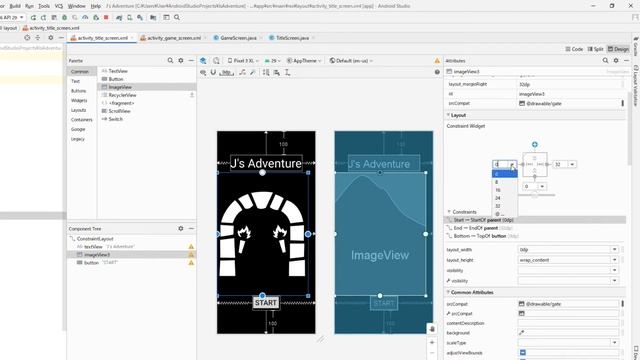Open layout_width dropdown

(614, 249)
